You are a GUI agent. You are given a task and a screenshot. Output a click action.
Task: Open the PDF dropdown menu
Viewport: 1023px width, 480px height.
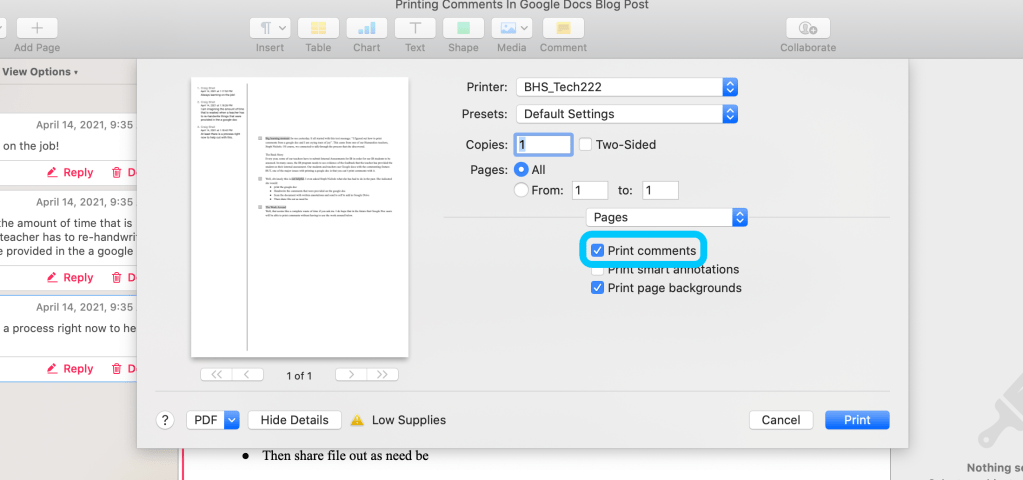213,420
